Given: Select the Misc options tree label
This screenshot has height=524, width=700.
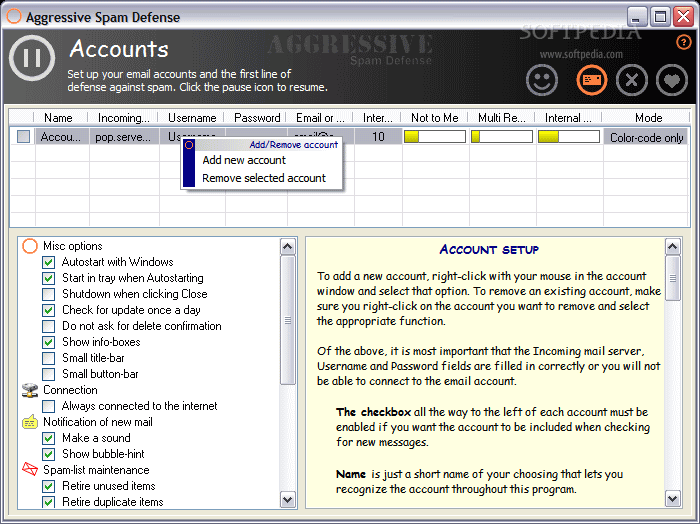Looking at the screenshot, I should (x=72, y=246).
